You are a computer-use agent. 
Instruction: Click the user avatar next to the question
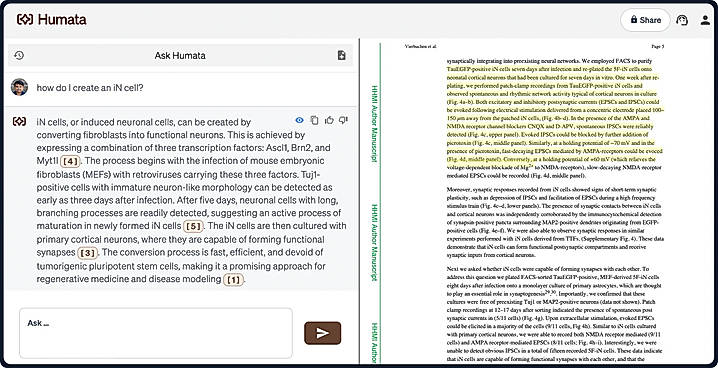(x=19, y=87)
